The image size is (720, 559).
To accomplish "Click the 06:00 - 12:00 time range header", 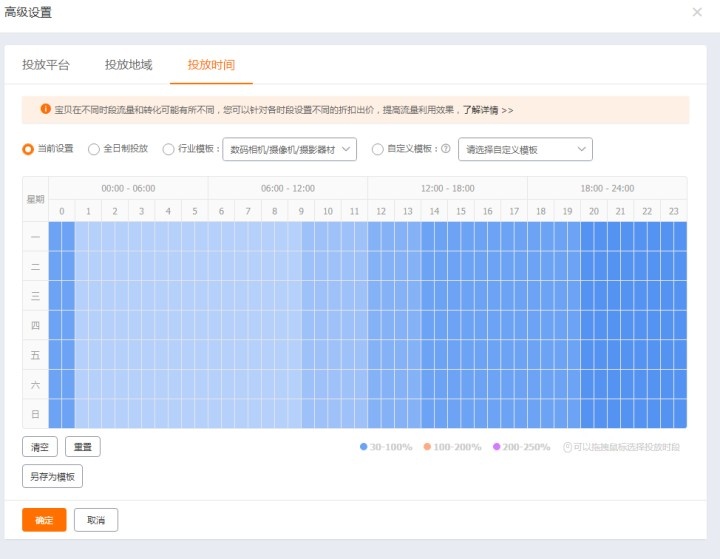I will [x=288, y=188].
